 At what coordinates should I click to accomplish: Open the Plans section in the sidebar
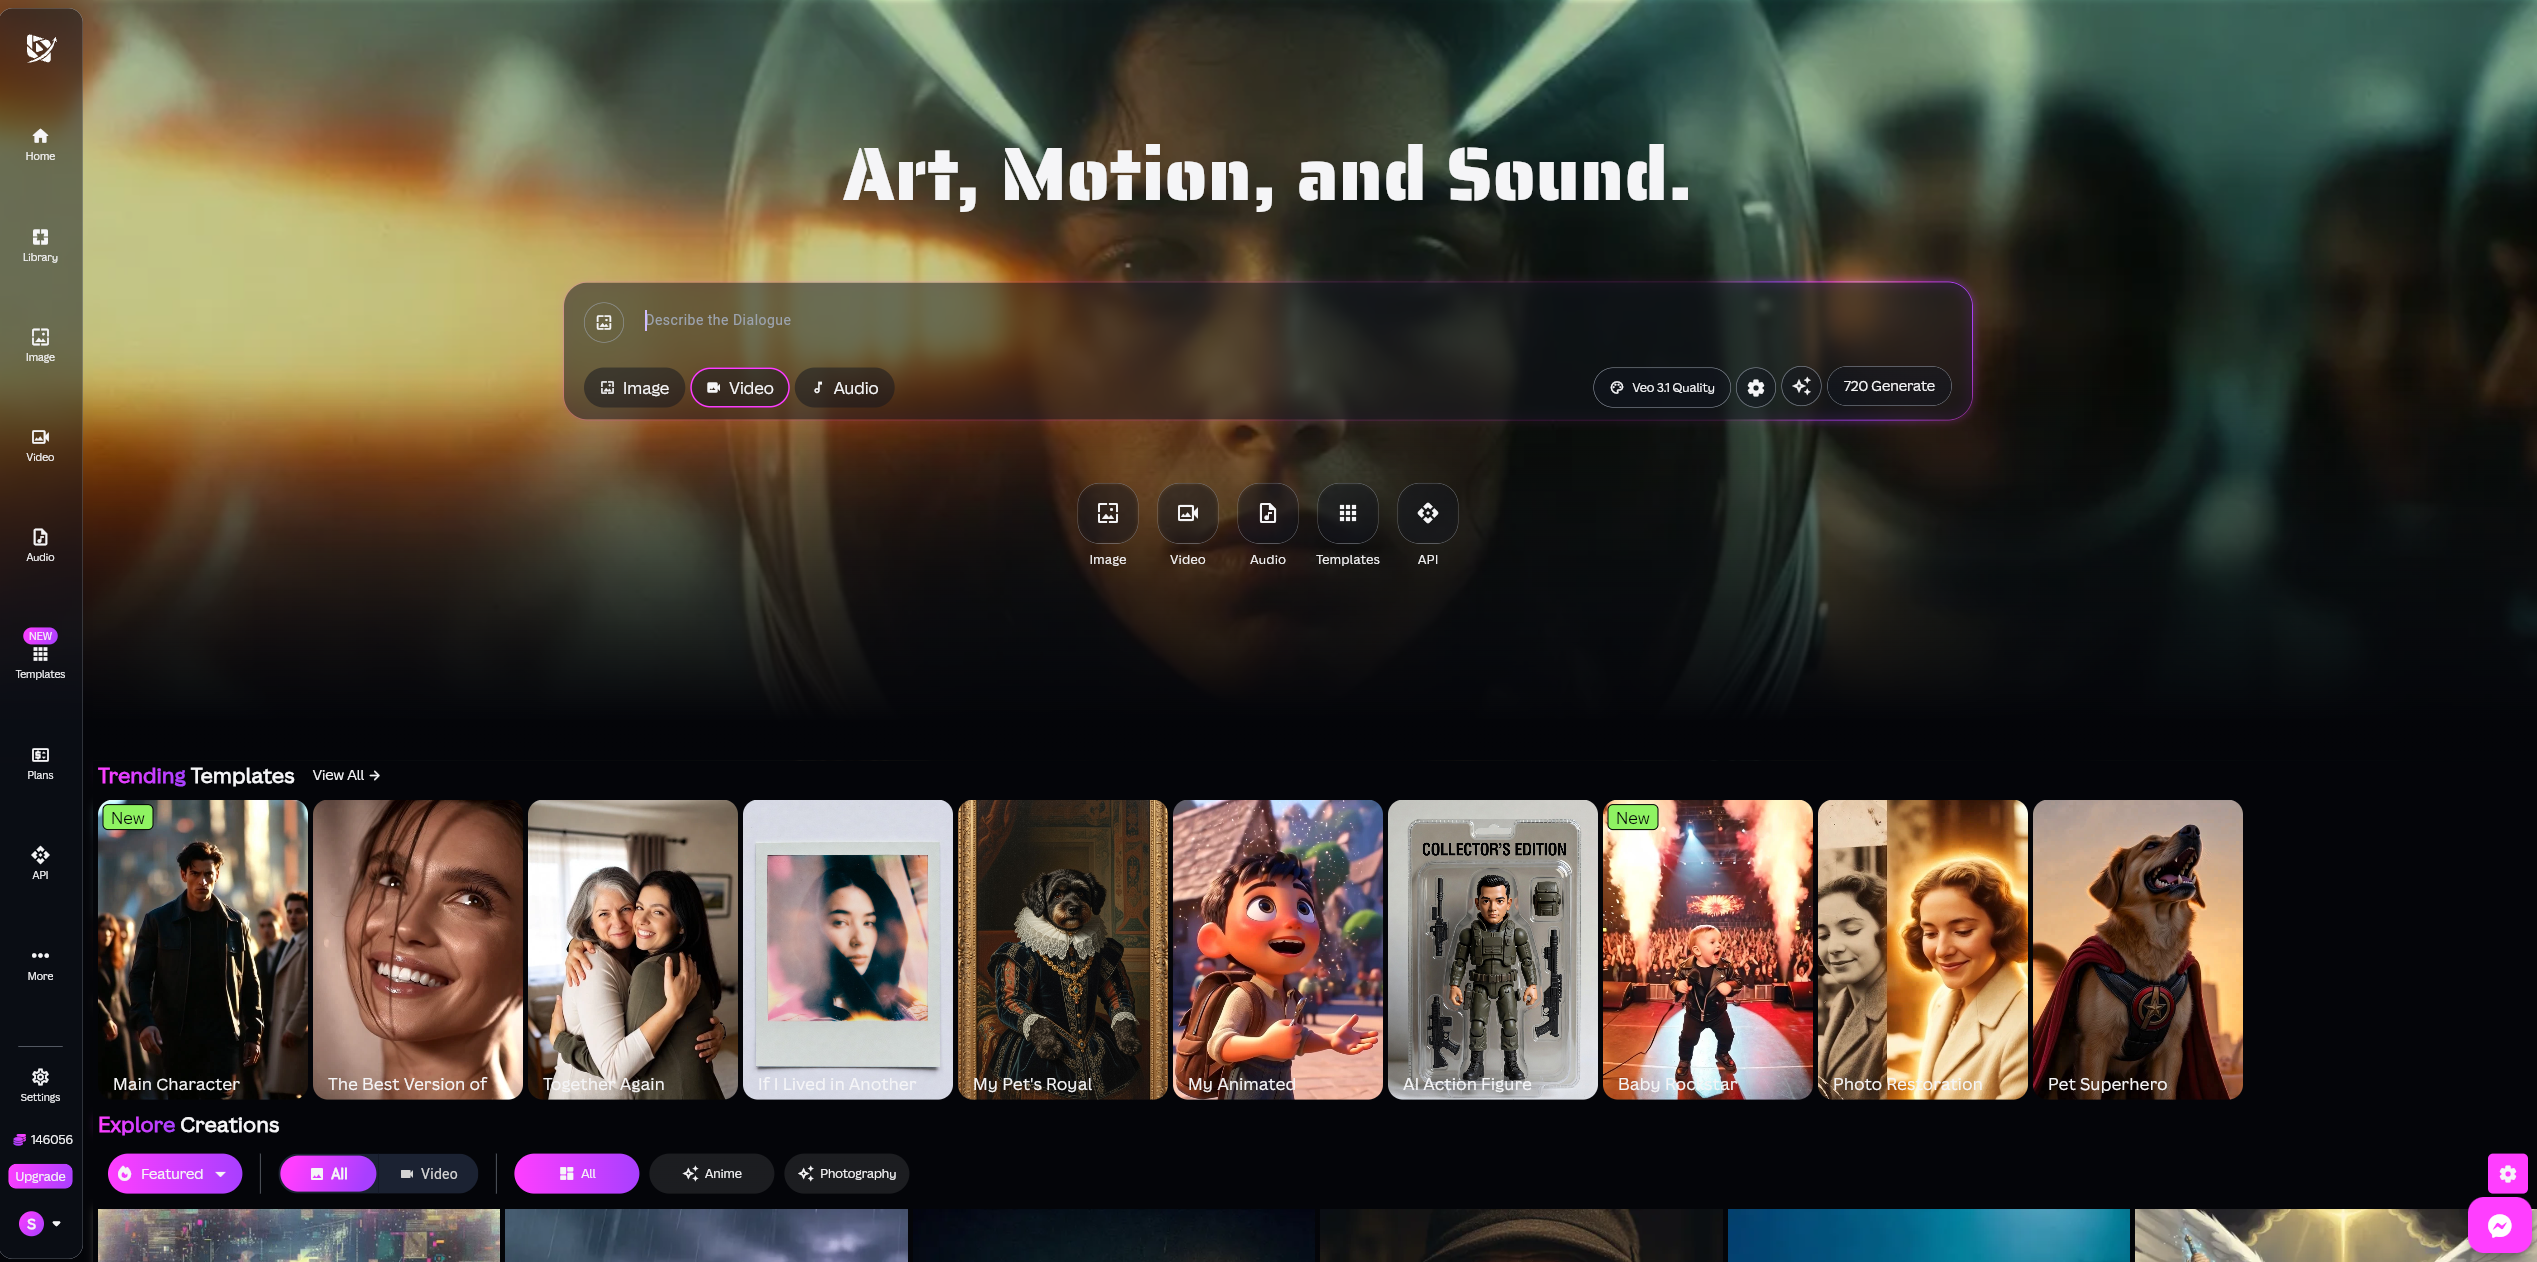(x=39, y=762)
